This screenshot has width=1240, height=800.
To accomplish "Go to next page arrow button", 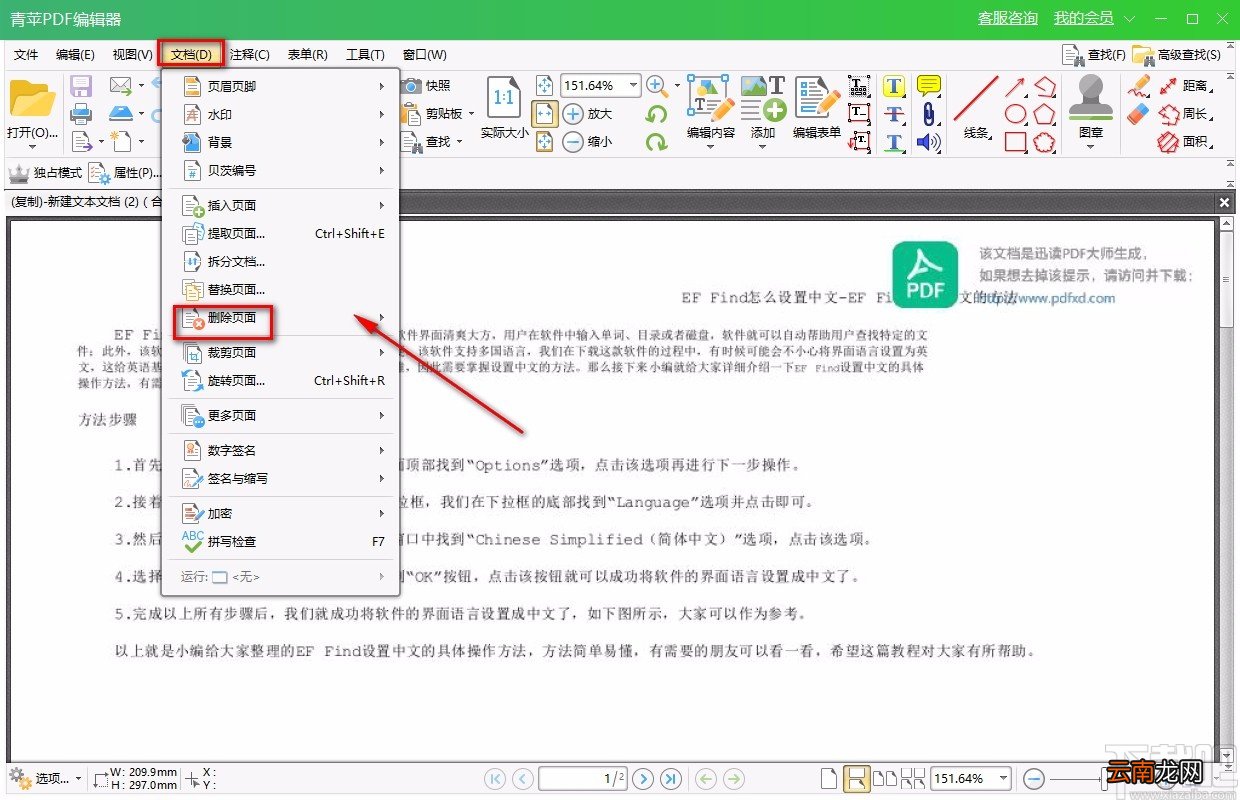I will click(644, 778).
